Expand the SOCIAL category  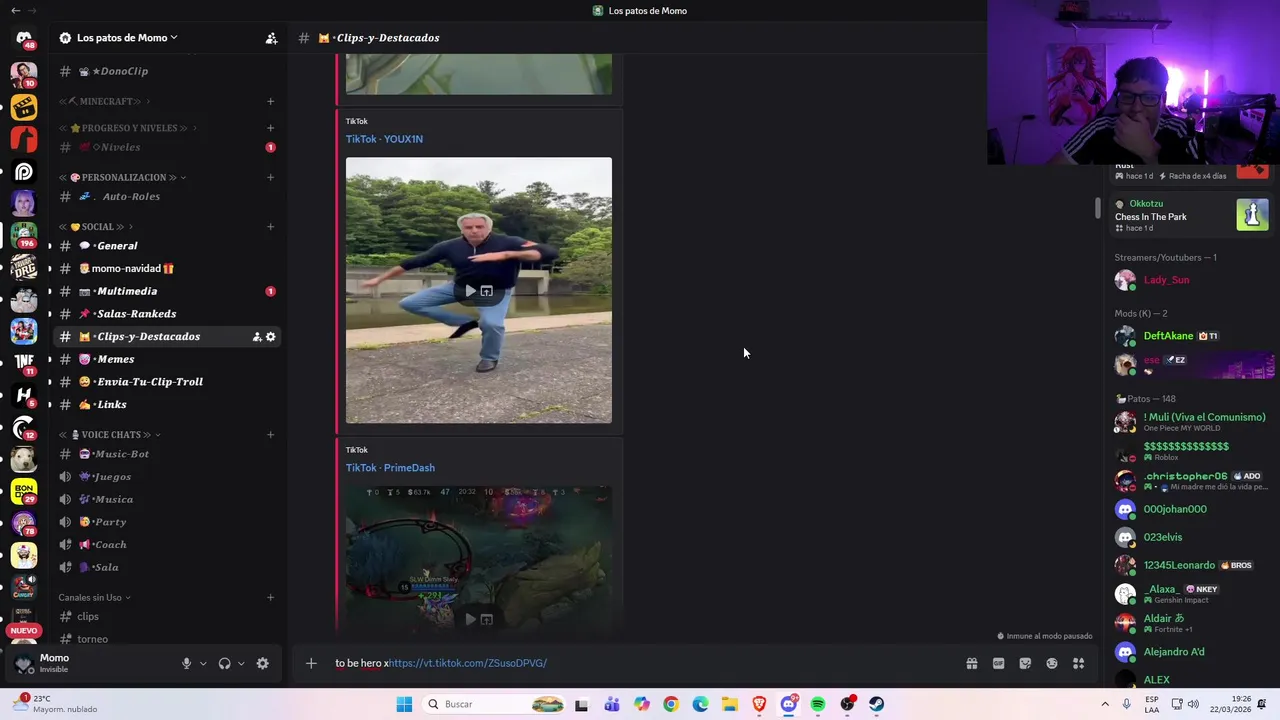pos(97,227)
